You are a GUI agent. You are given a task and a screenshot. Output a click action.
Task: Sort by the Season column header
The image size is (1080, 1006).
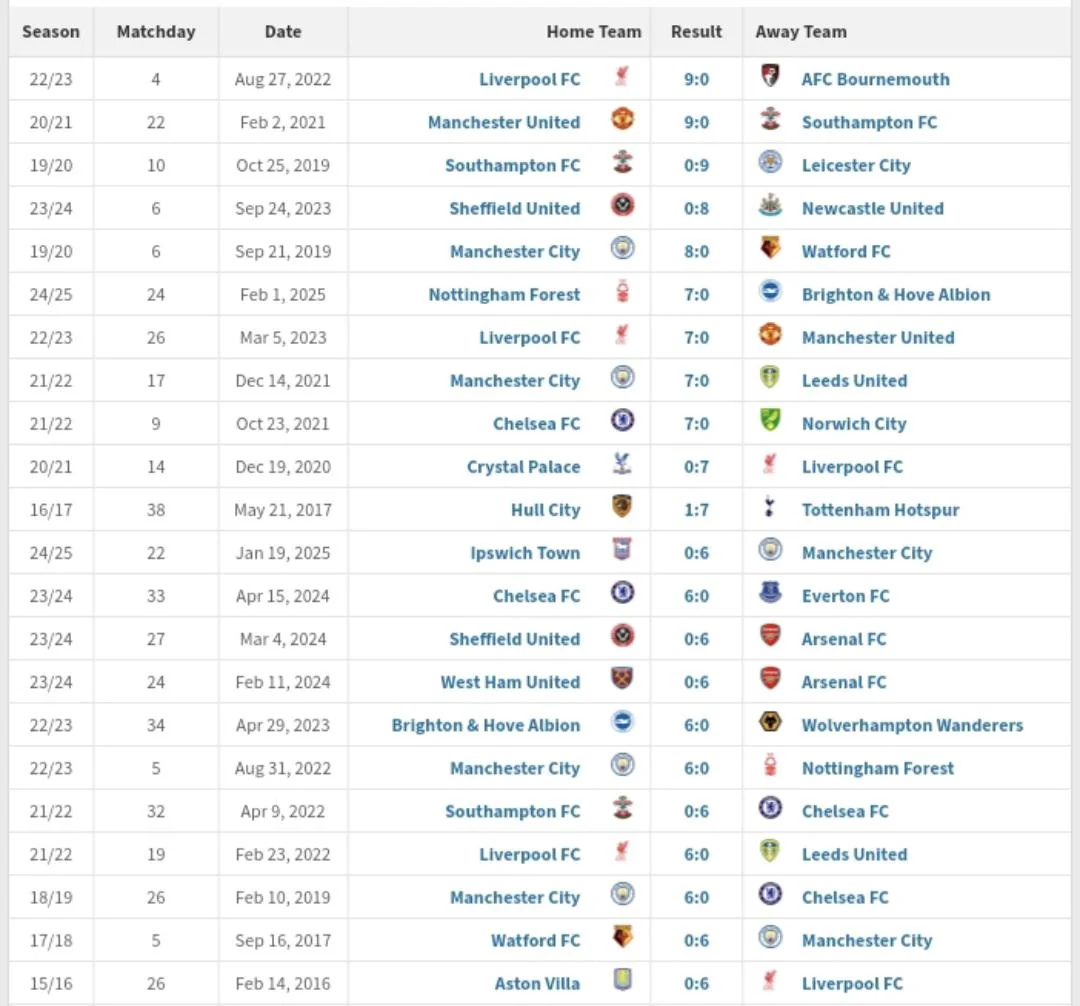[x=51, y=32]
